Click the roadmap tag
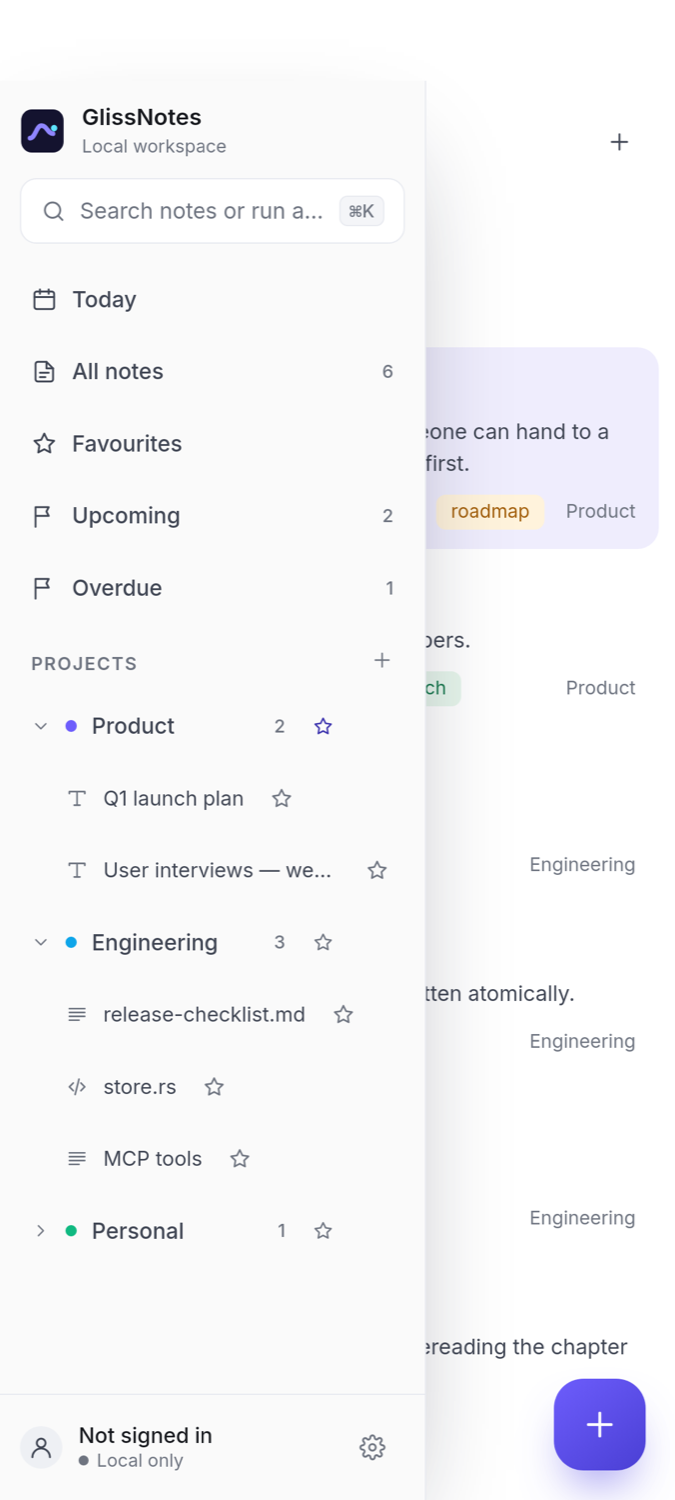The height and width of the screenshot is (1500, 675). (x=490, y=511)
